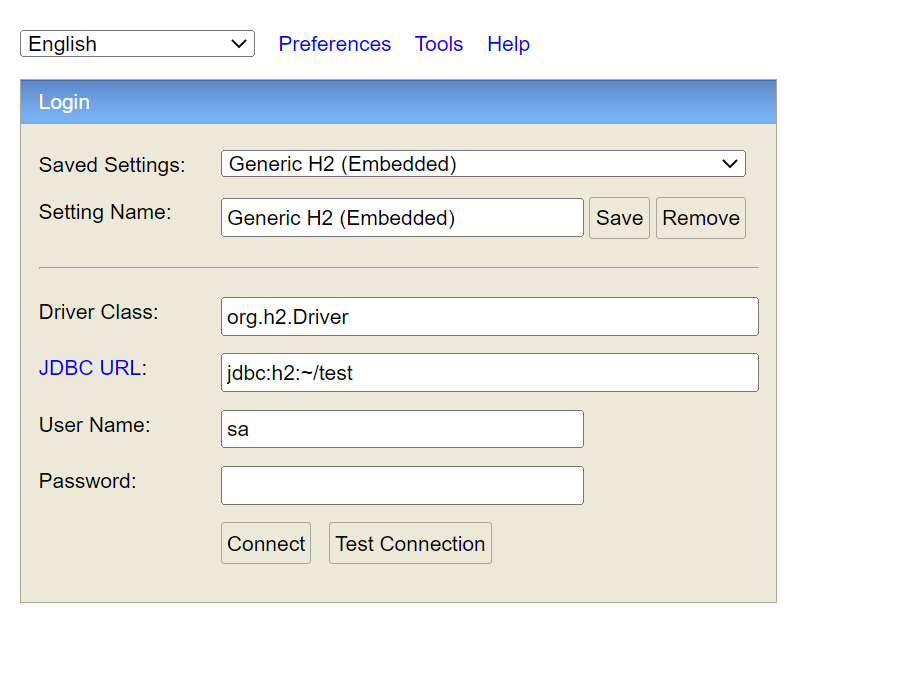Expand the Saved Settings dropdown
Viewport: 912px width, 696px height.
coord(483,164)
